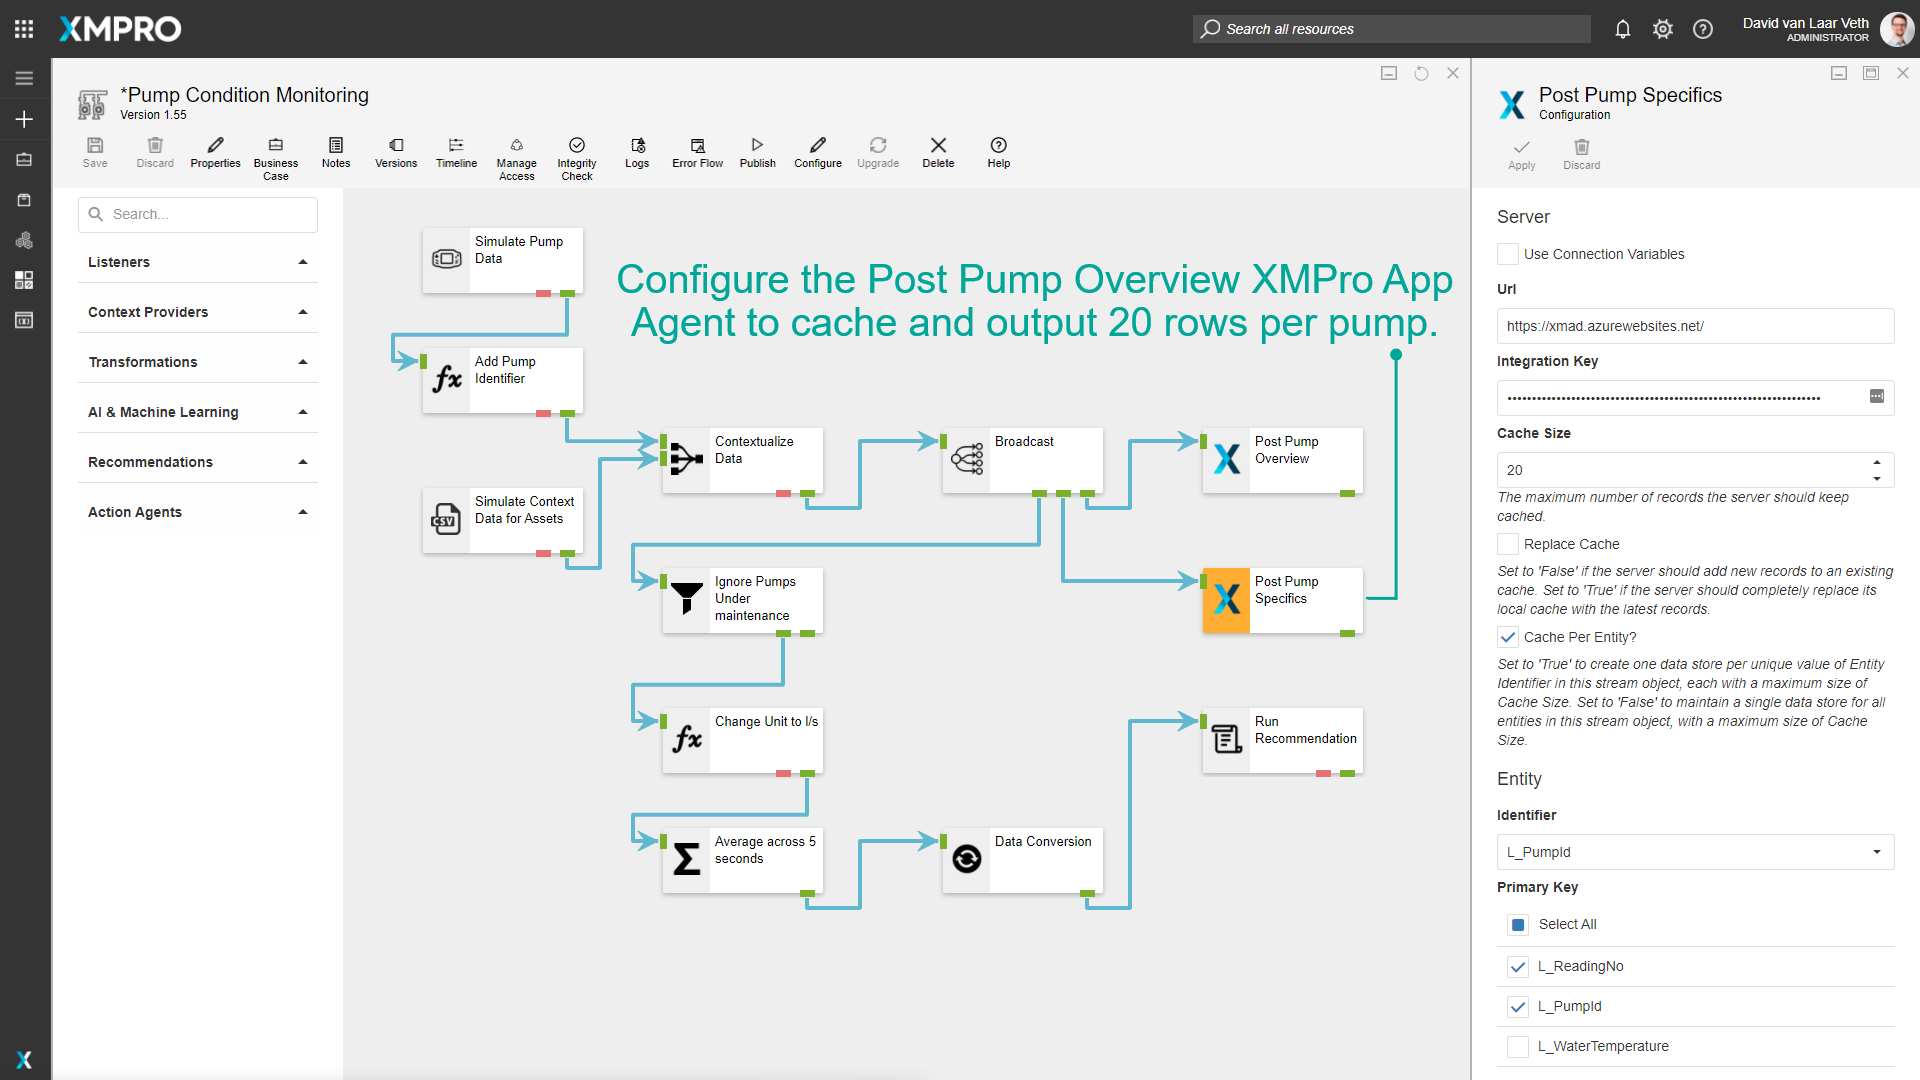
Task: Publish the data stream
Action: pos(758,153)
